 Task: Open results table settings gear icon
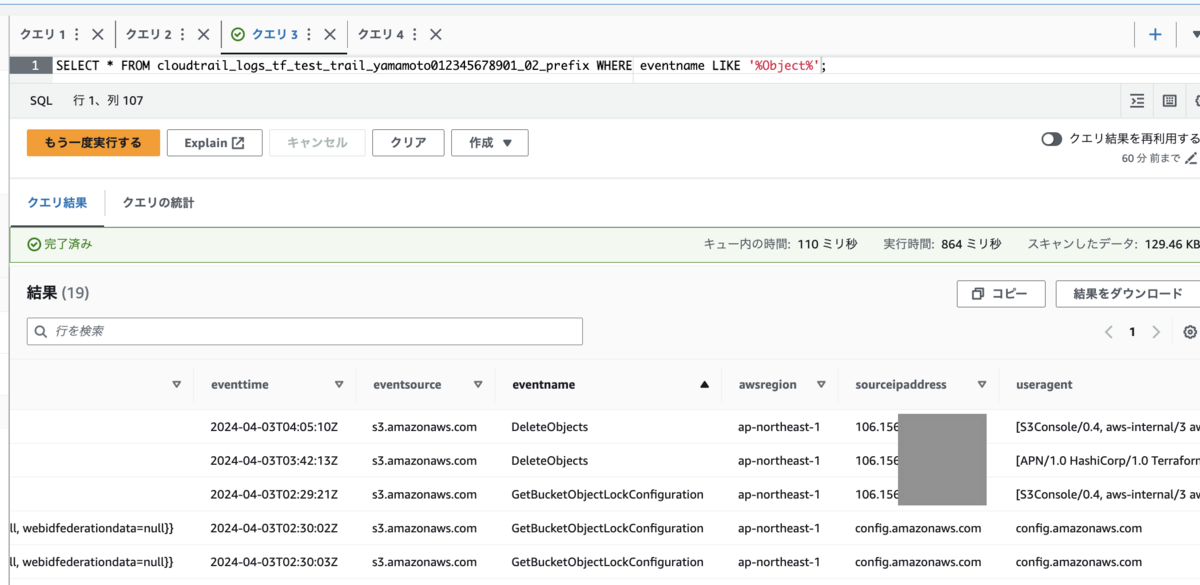1190,332
